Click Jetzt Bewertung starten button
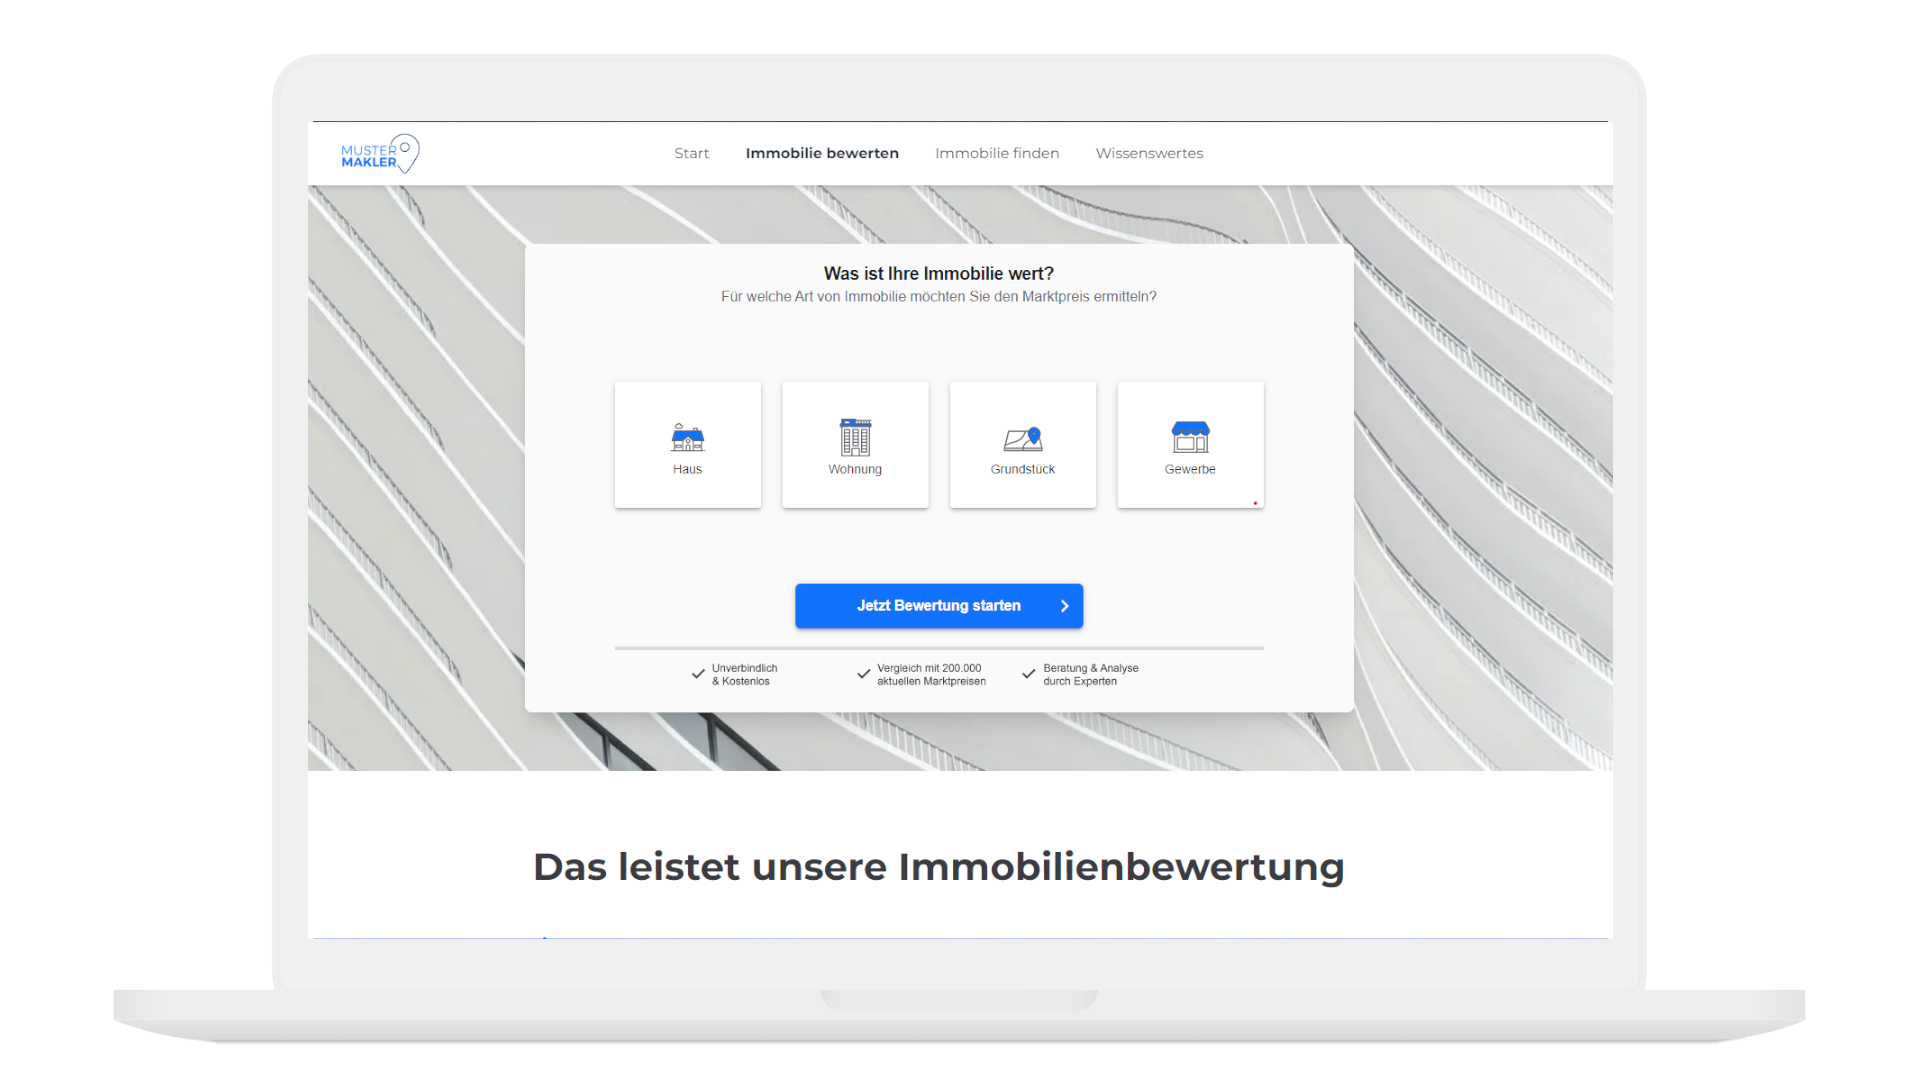Image resolution: width=1920 pixels, height=1080 pixels. coord(938,605)
